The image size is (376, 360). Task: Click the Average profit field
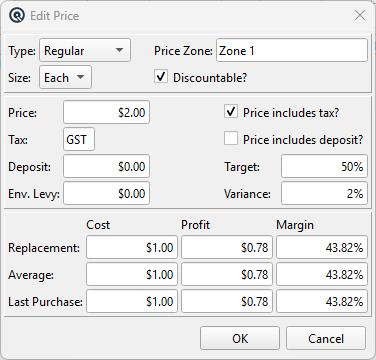pos(227,274)
